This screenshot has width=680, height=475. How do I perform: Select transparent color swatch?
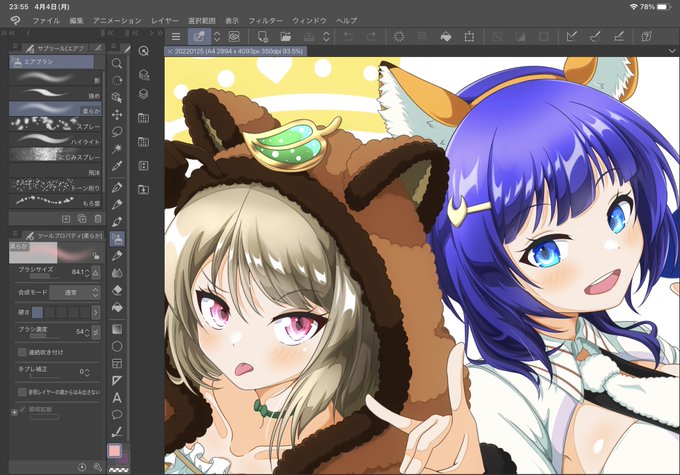coord(118,470)
